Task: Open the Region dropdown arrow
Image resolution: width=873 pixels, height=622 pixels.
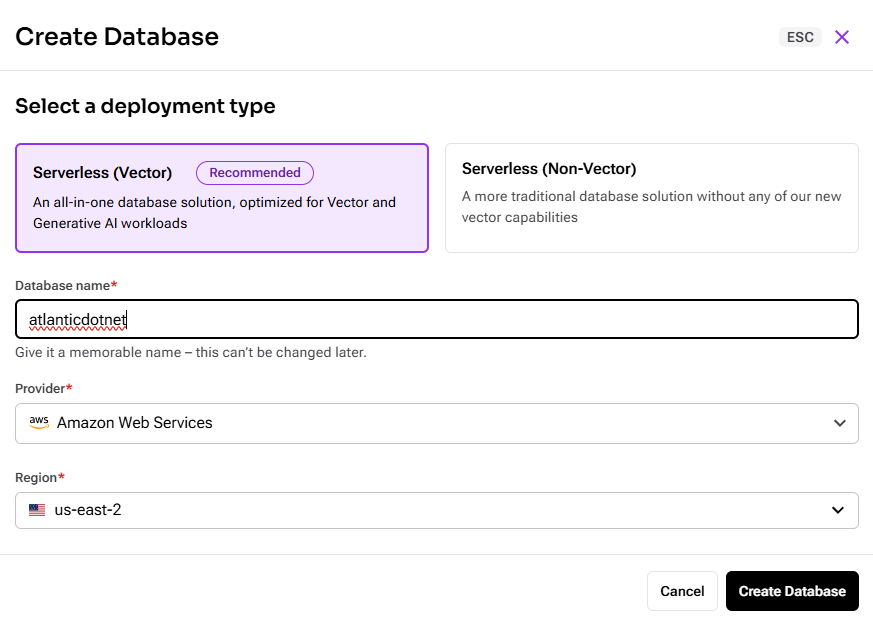Action: [838, 511]
